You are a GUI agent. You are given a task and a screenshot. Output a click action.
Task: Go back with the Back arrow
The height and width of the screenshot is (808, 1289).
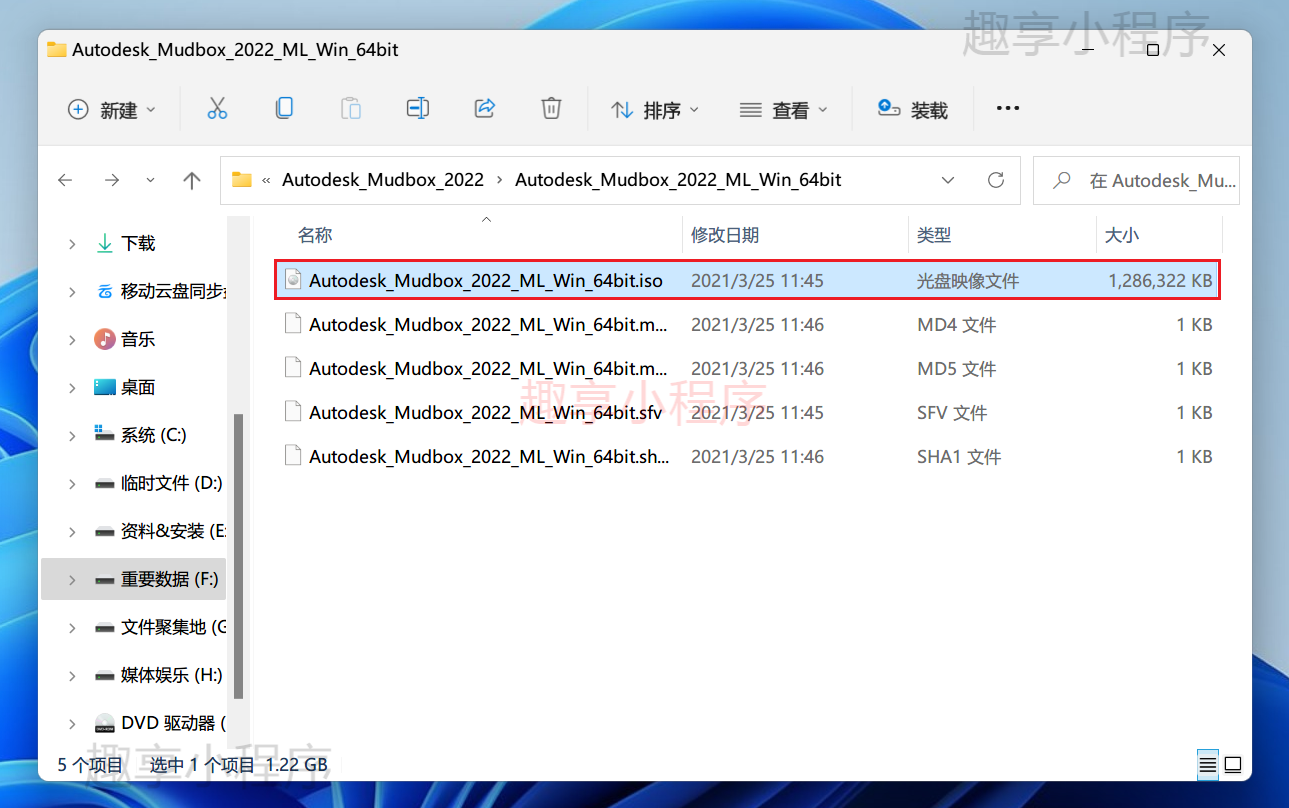(65, 180)
